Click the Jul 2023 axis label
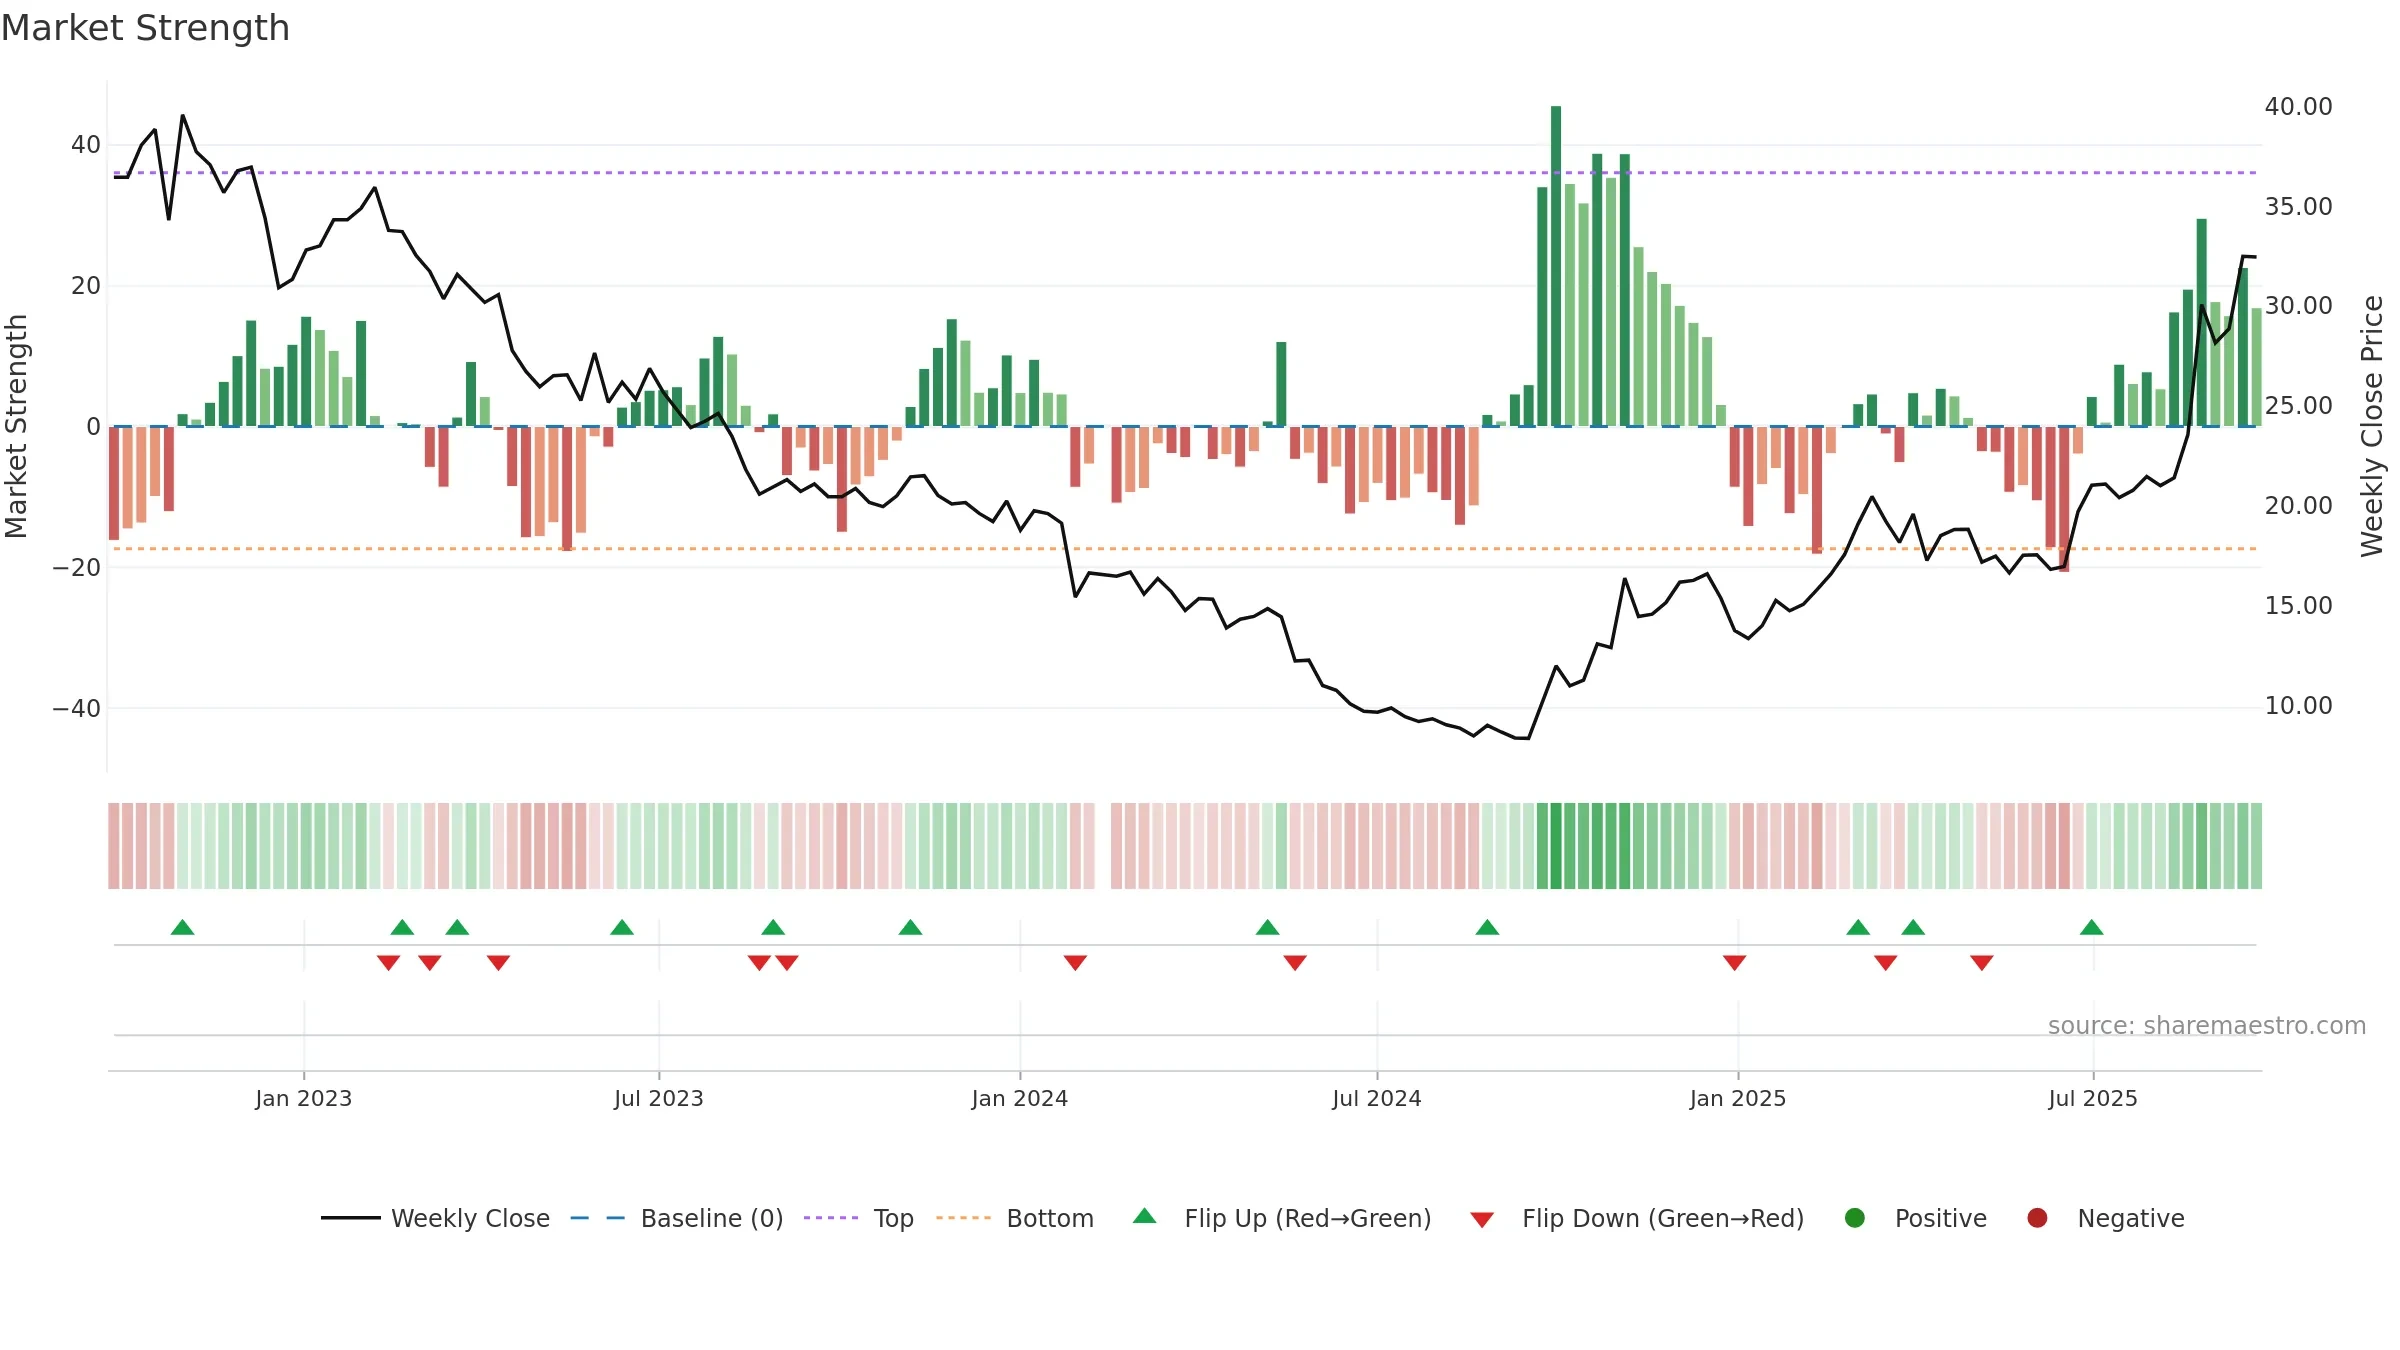Viewport: 2400px width, 1350px height. (x=659, y=1099)
